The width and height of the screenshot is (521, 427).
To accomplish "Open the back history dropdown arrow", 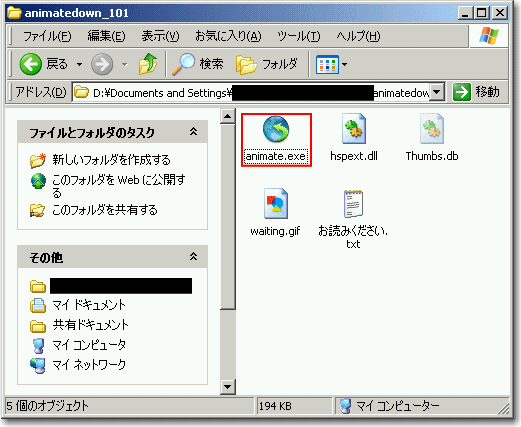I will 80,64.
